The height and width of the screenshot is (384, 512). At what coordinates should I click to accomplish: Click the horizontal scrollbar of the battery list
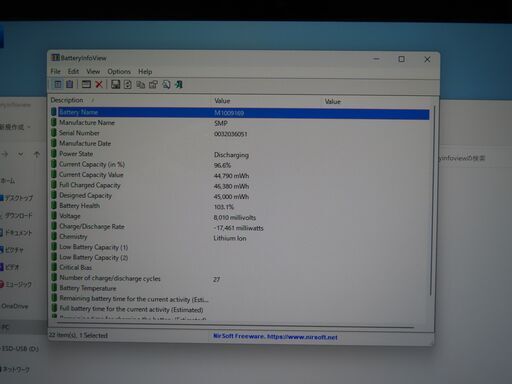coord(235,325)
